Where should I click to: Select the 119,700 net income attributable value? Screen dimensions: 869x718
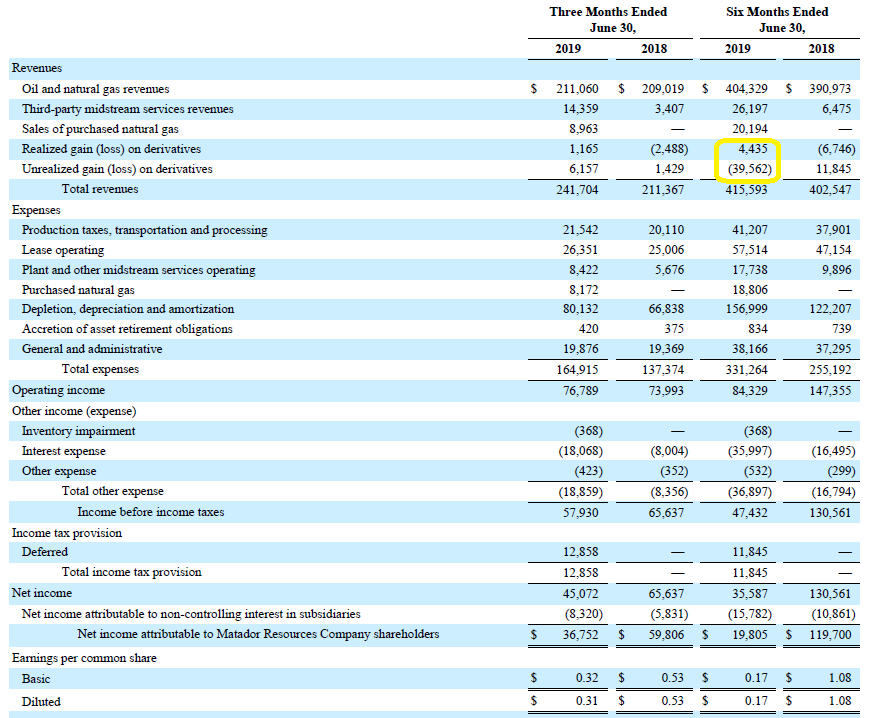pyautogui.click(x=830, y=634)
